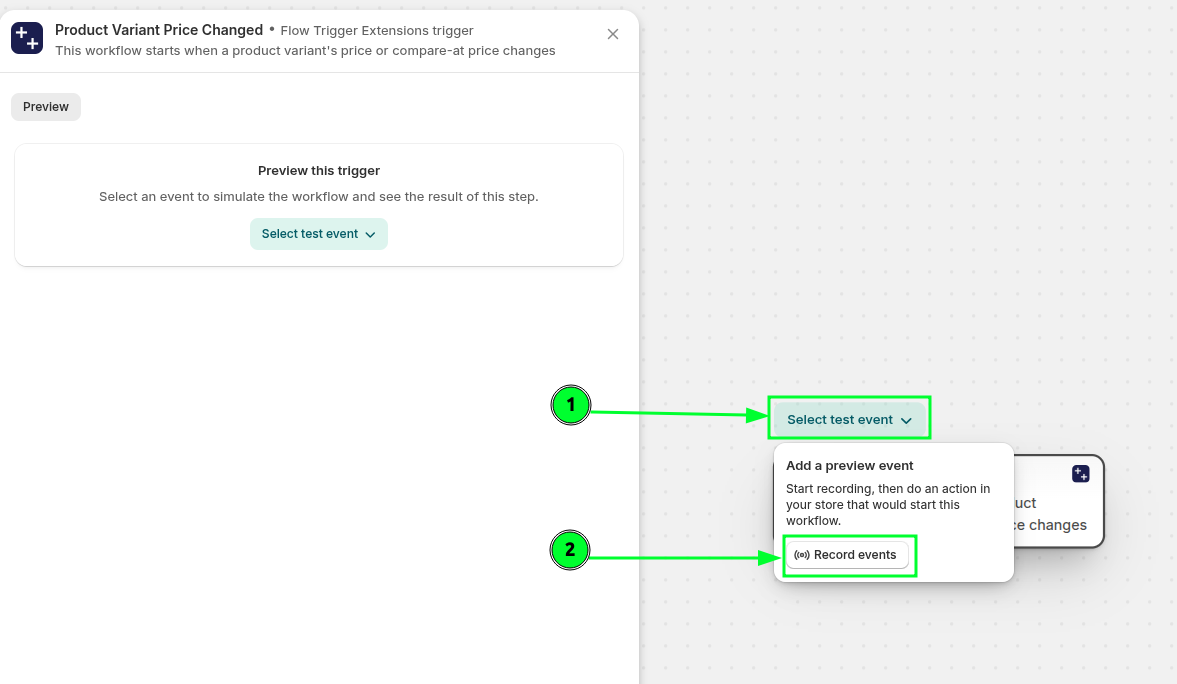Screen dimensions: 1177x684
Task: Click the broadcast icon inside Record events
Action: tap(801, 555)
